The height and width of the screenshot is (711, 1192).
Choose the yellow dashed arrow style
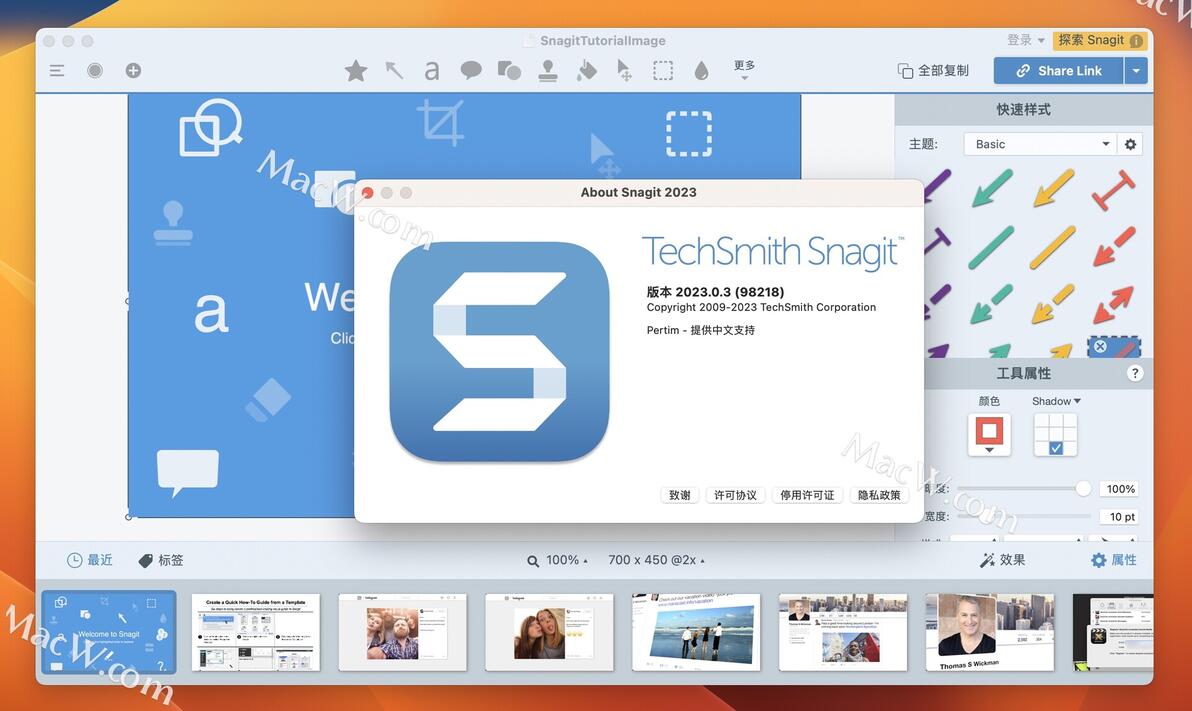[1053, 303]
